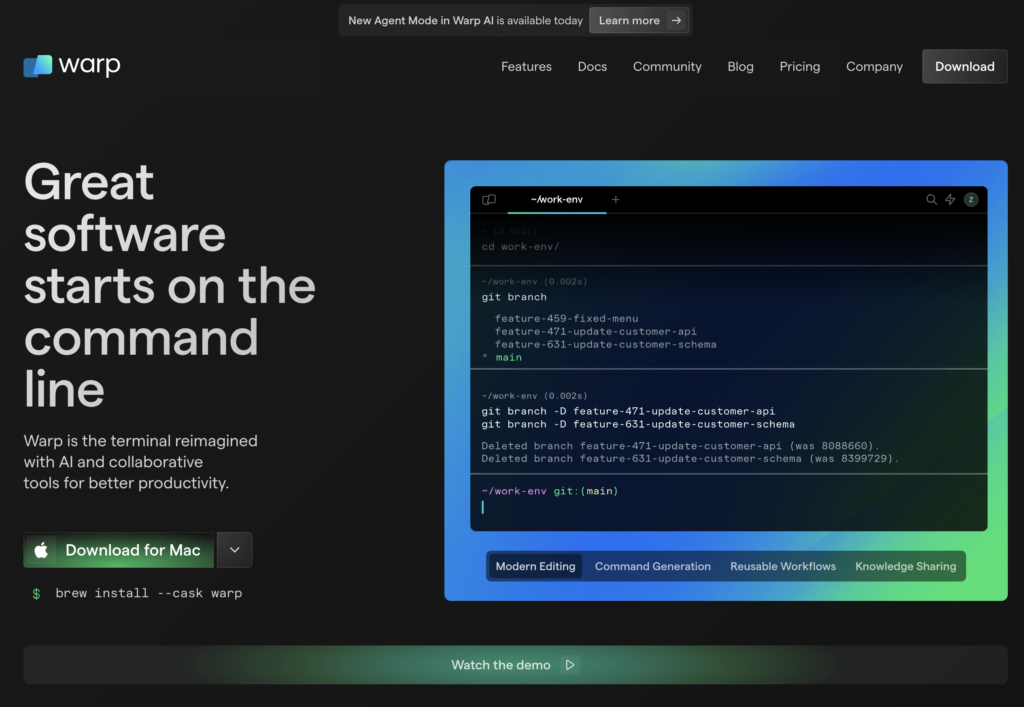Open the Features menu item
1024x707 pixels.
526,67
